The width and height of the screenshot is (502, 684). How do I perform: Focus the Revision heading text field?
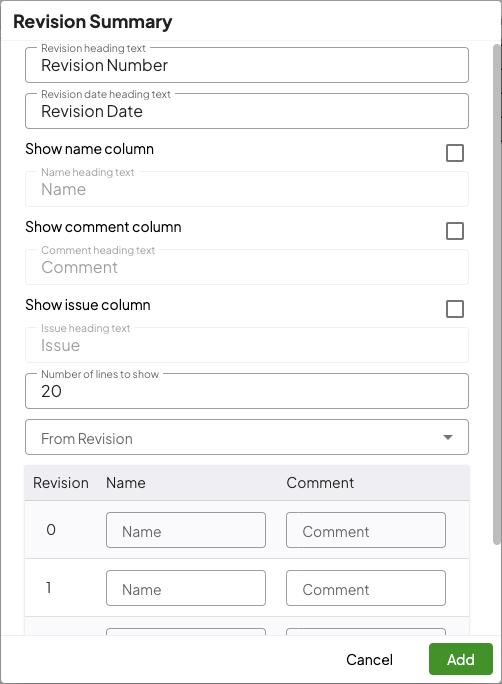tap(247, 65)
